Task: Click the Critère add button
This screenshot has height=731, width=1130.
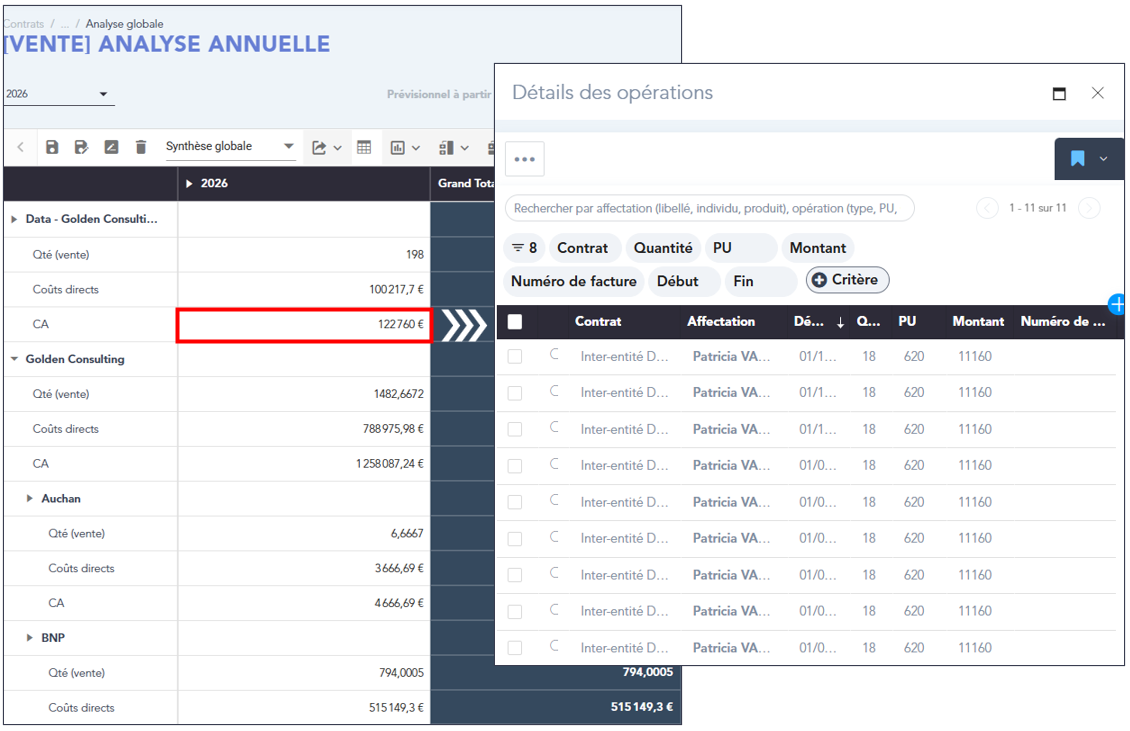Action: (846, 280)
